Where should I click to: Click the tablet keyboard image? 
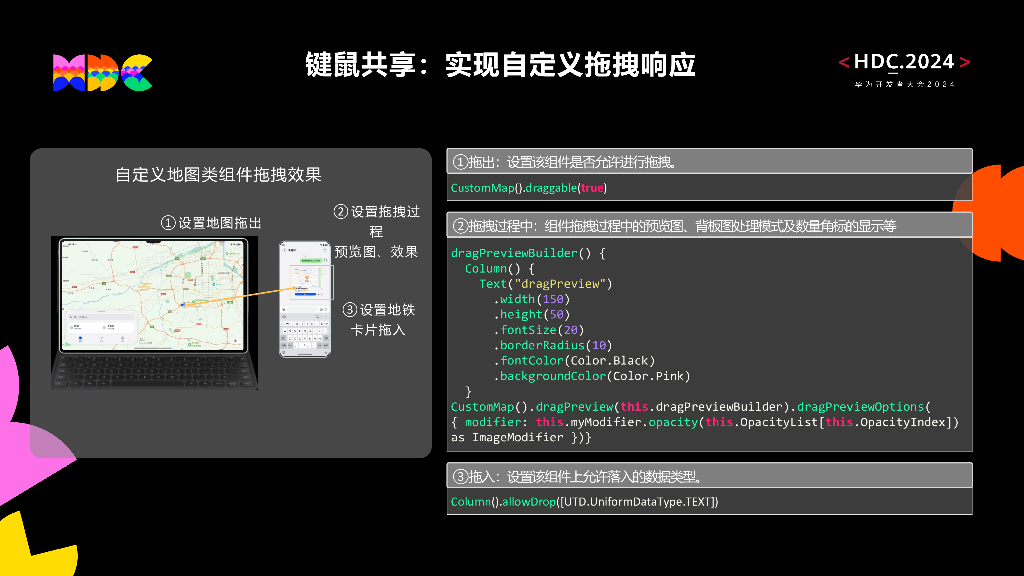click(x=154, y=372)
